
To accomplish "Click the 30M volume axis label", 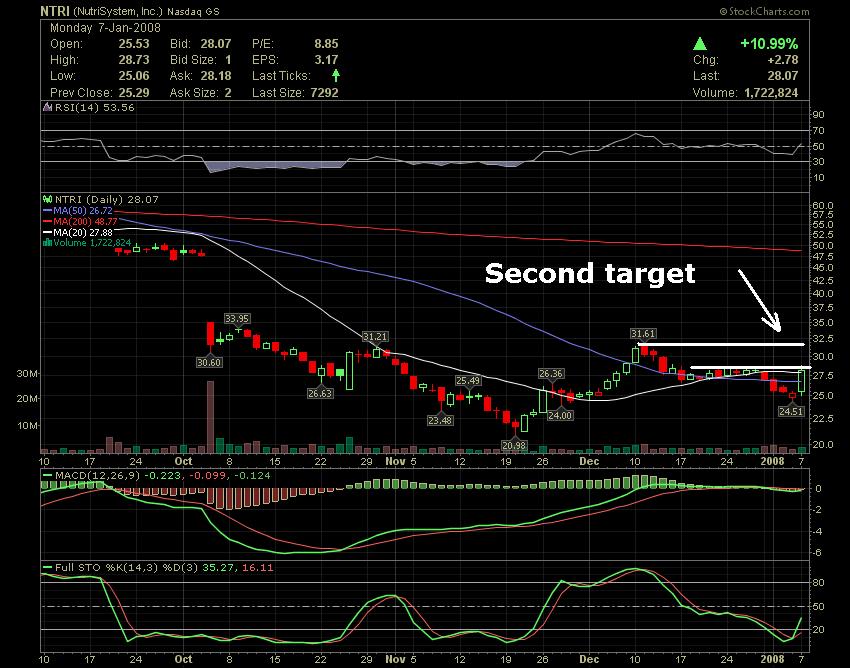I will click(27, 374).
